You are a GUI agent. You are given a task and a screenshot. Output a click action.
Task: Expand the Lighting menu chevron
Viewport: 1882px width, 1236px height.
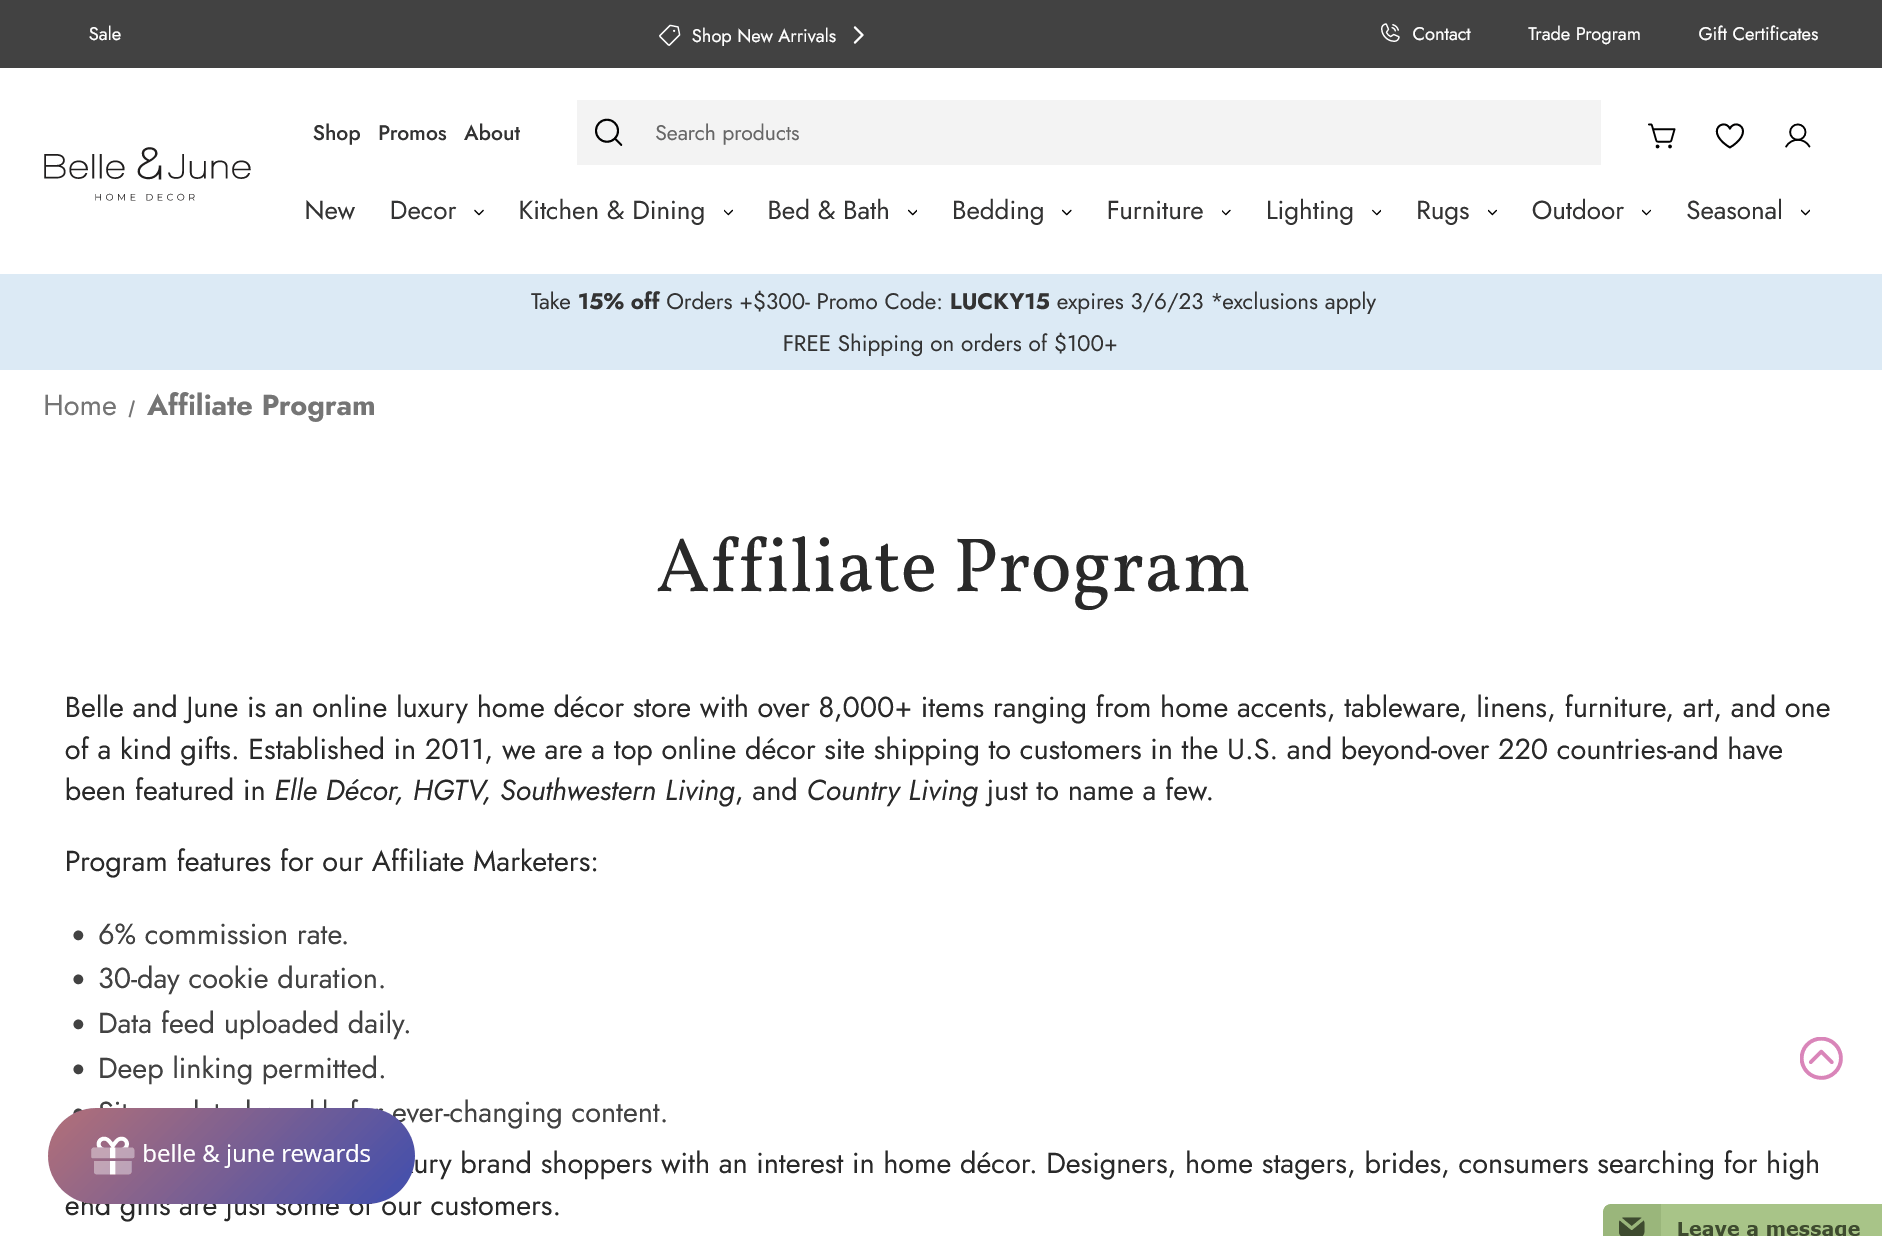point(1377,212)
